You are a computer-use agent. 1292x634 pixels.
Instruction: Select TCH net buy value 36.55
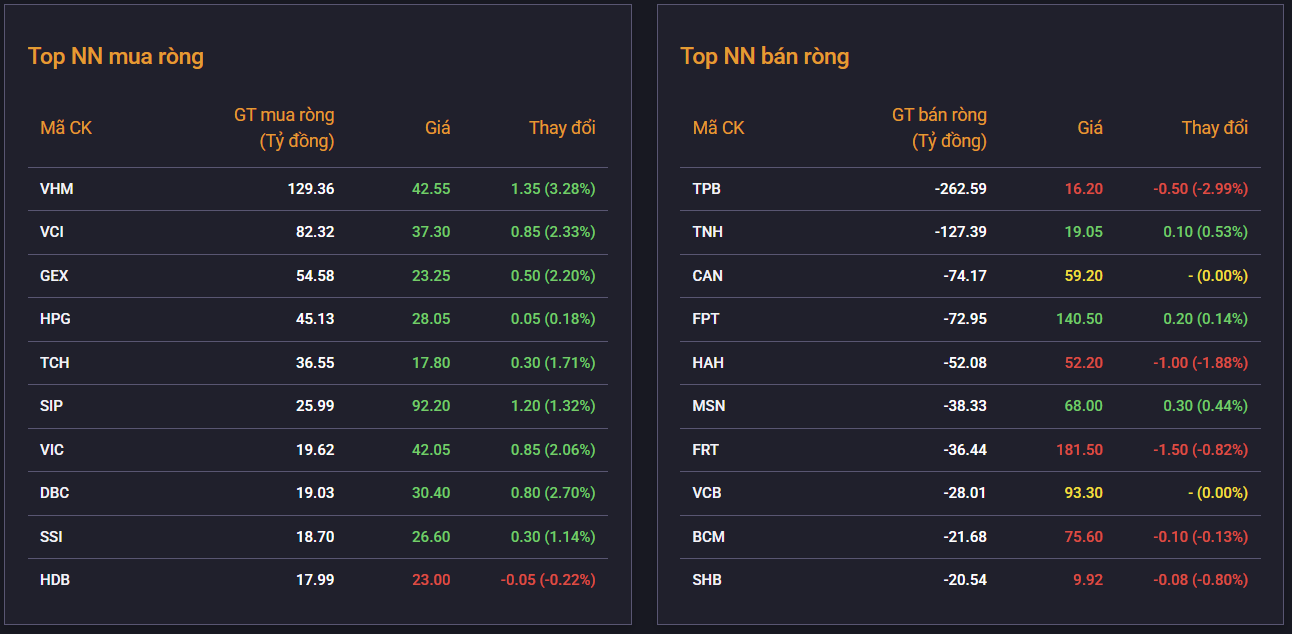[x=315, y=363]
